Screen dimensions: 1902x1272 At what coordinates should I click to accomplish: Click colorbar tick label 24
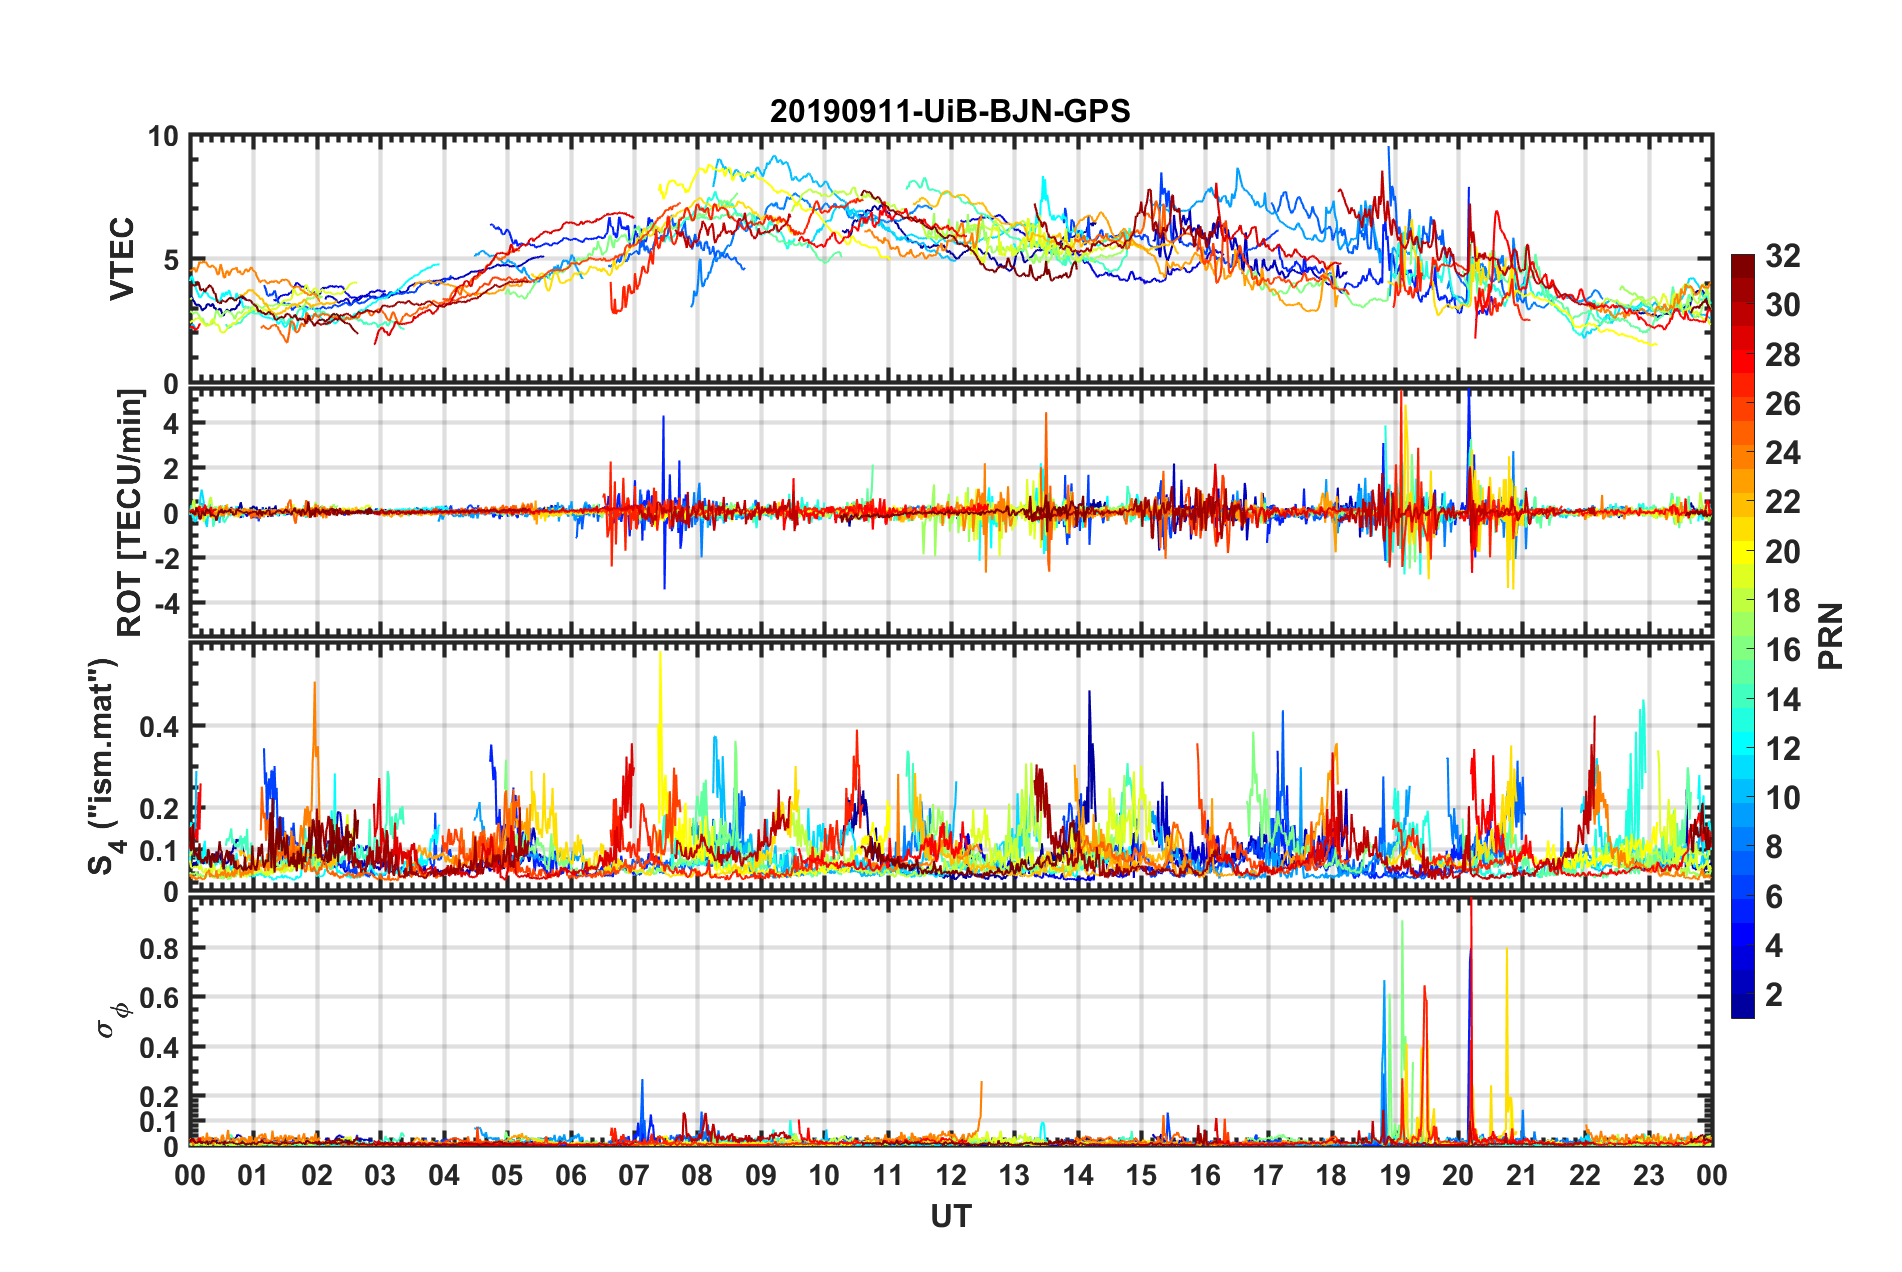(x=1783, y=453)
